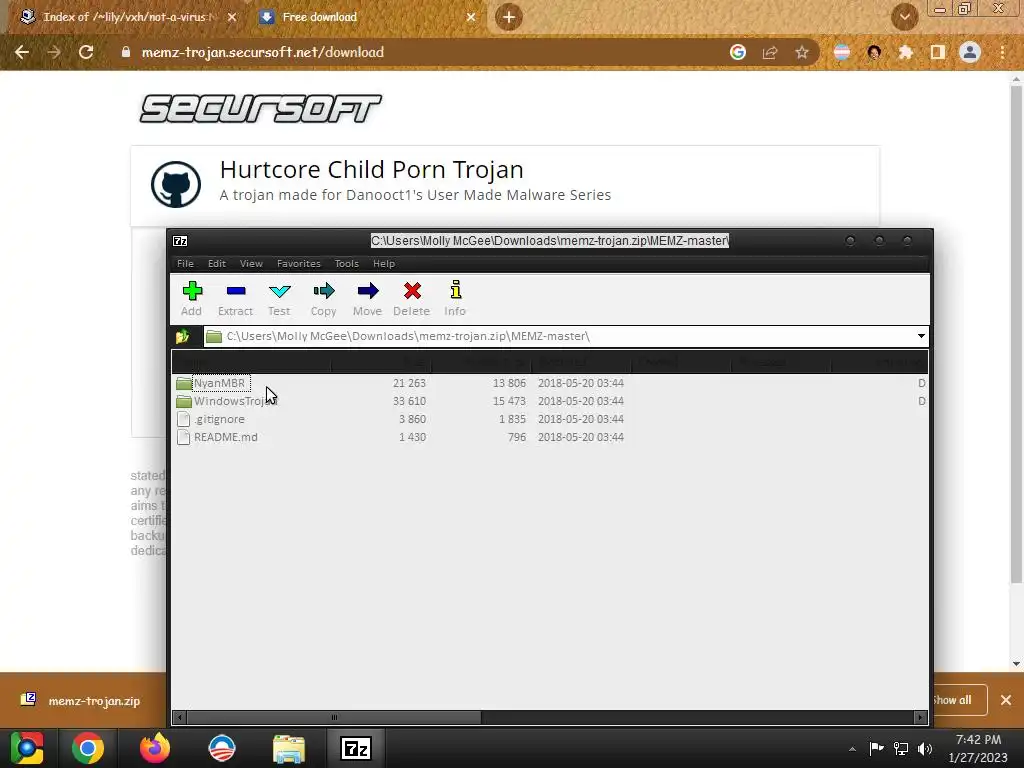Bookmark this page with the star icon
1024x768 pixels.
point(802,52)
